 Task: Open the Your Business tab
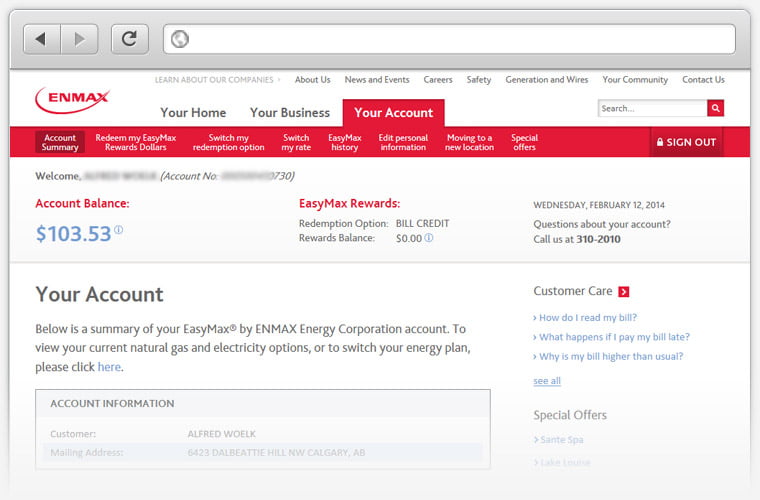pos(290,112)
